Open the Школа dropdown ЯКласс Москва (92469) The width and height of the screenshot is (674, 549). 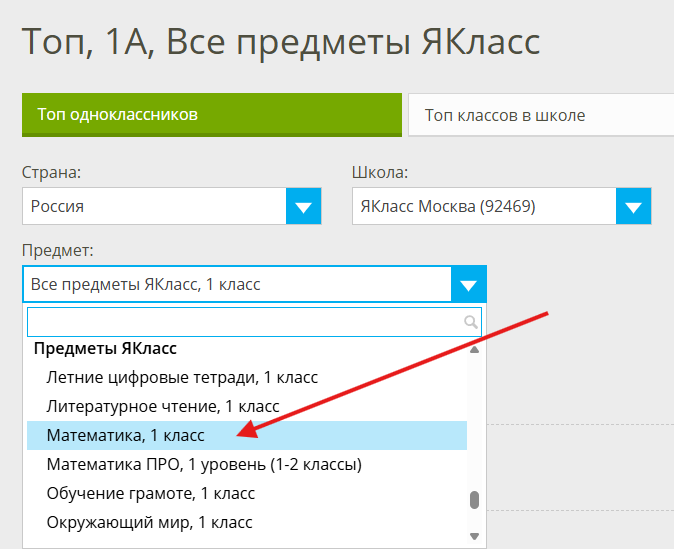(502, 206)
